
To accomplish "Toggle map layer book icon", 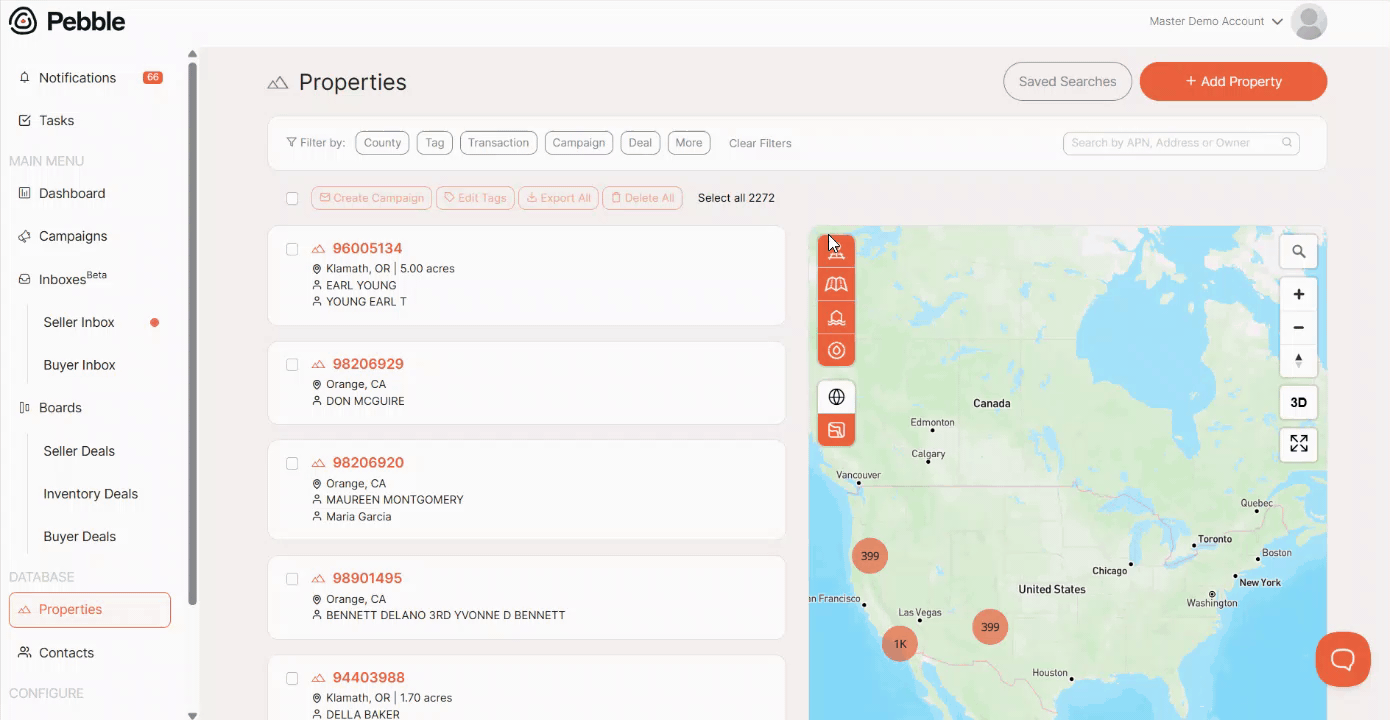I will (x=836, y=285).
